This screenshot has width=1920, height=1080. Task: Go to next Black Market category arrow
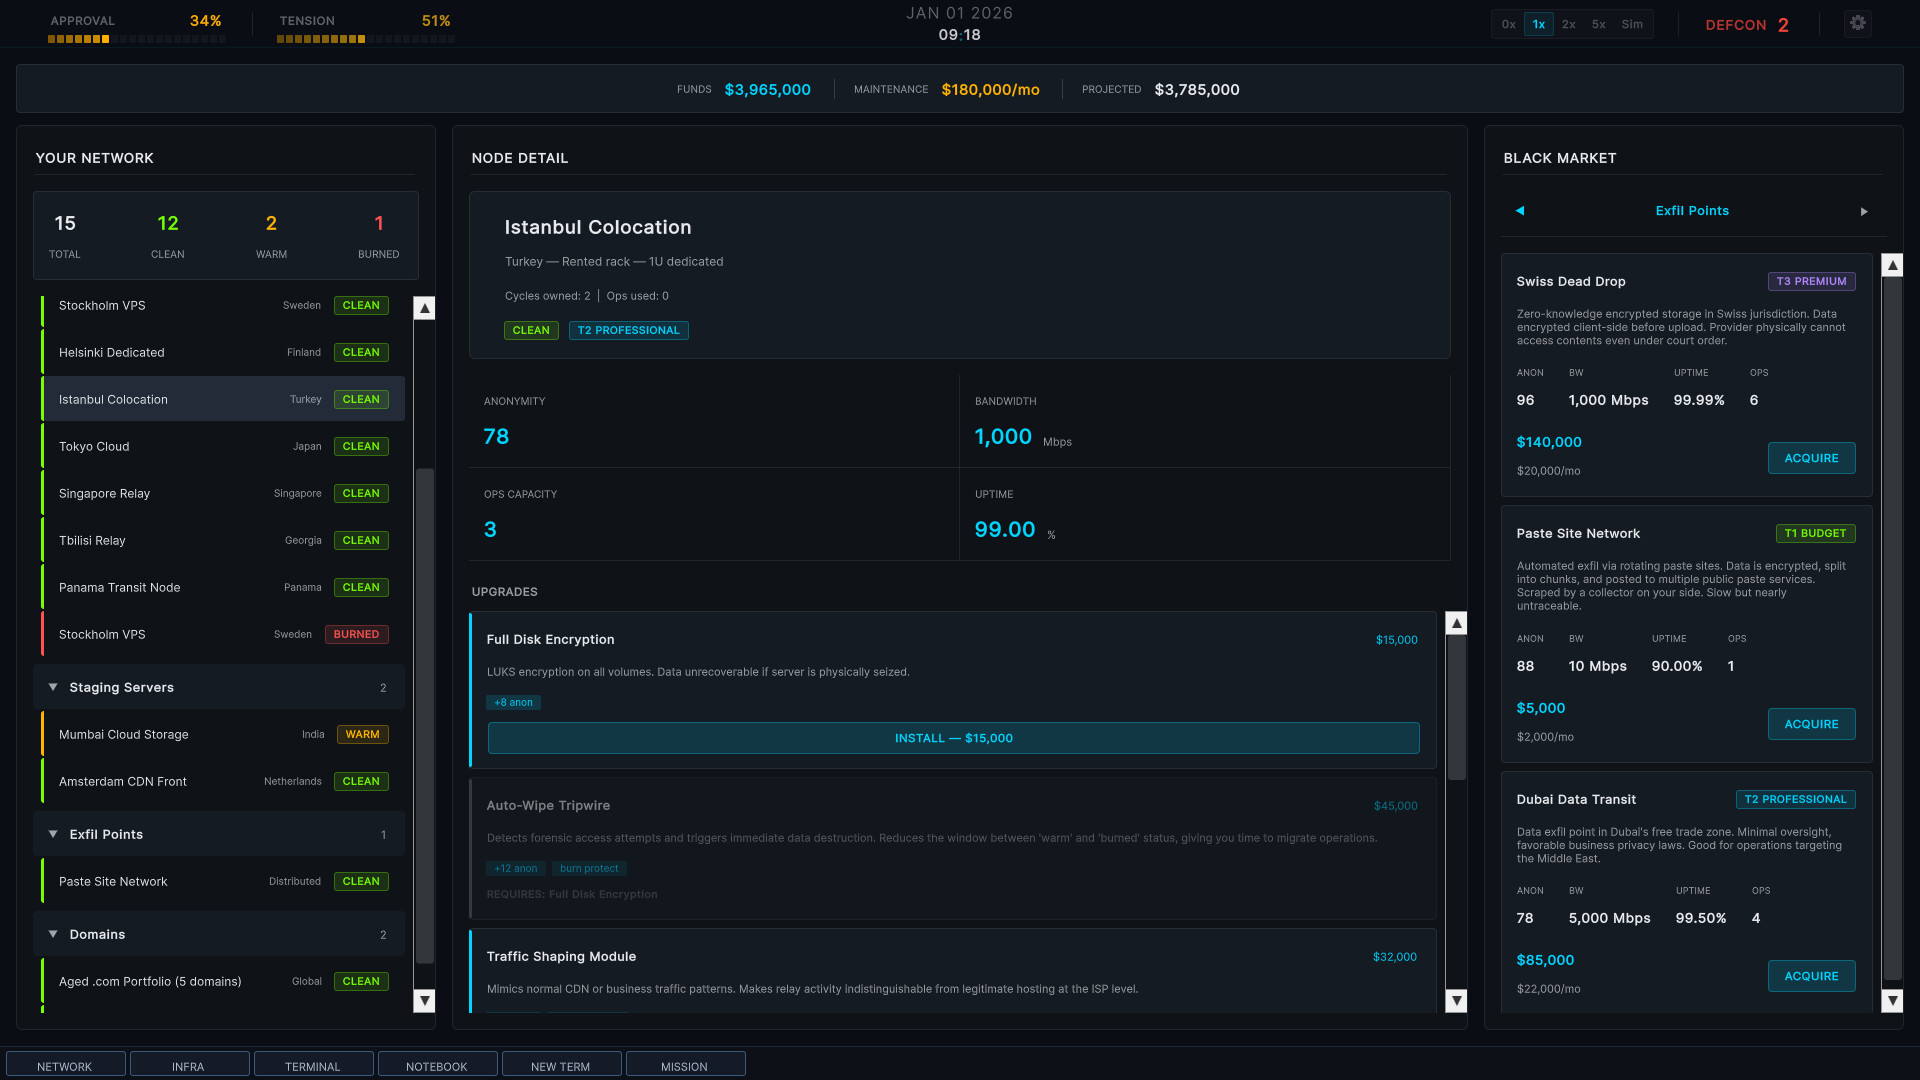coord(1863,211)
